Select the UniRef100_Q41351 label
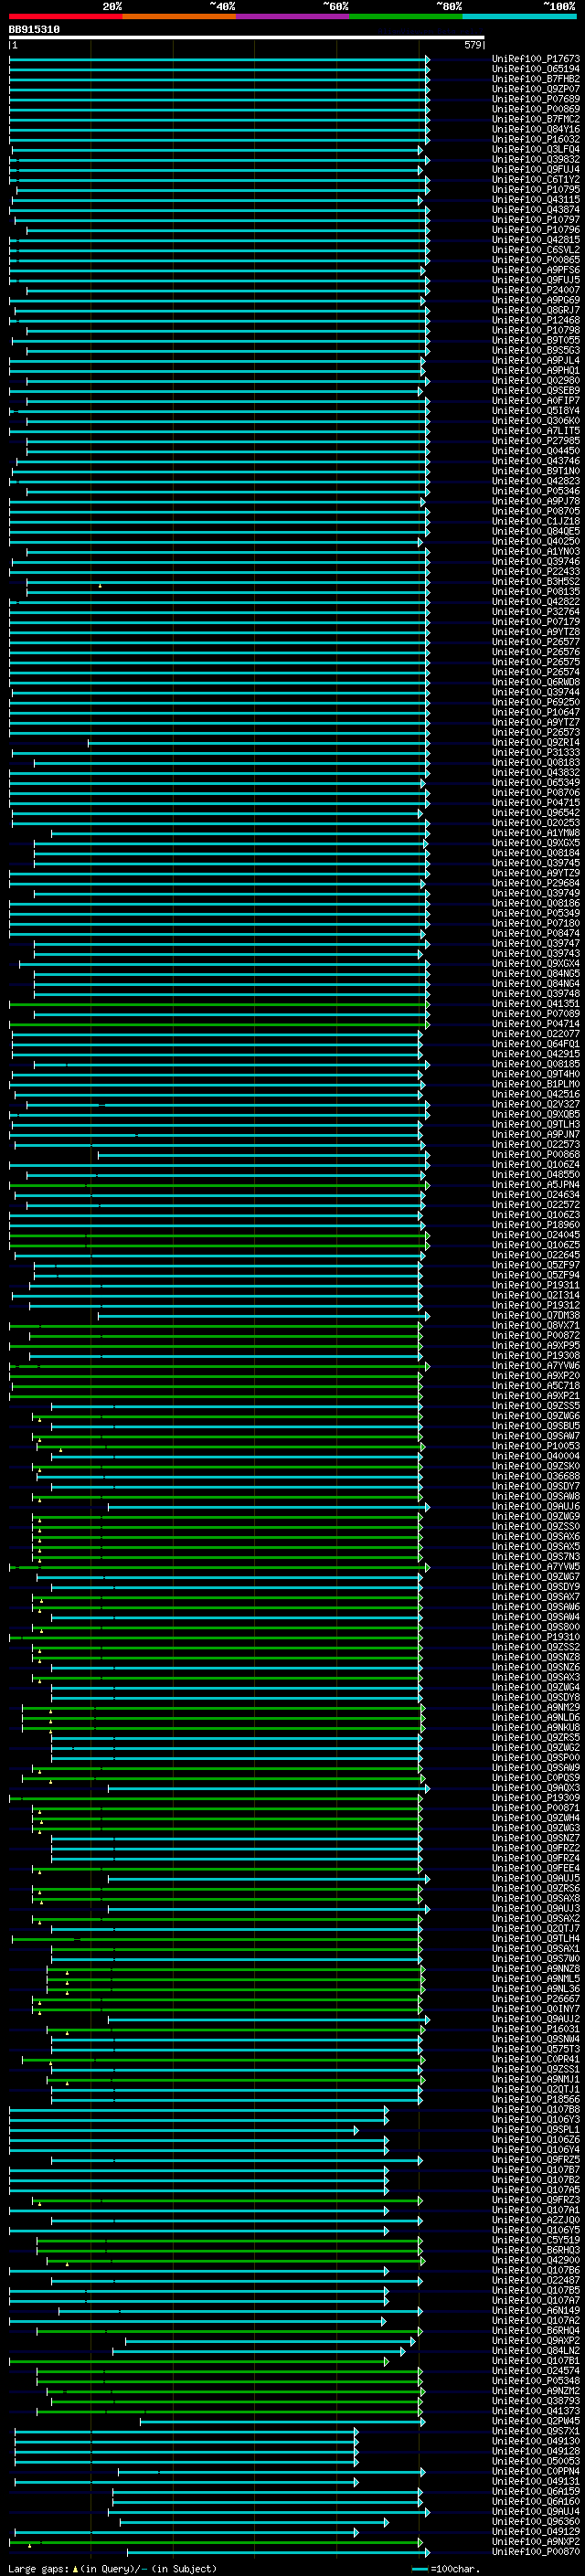The height and width of the screenshot is (2576, 585). tap(536, 1004)
